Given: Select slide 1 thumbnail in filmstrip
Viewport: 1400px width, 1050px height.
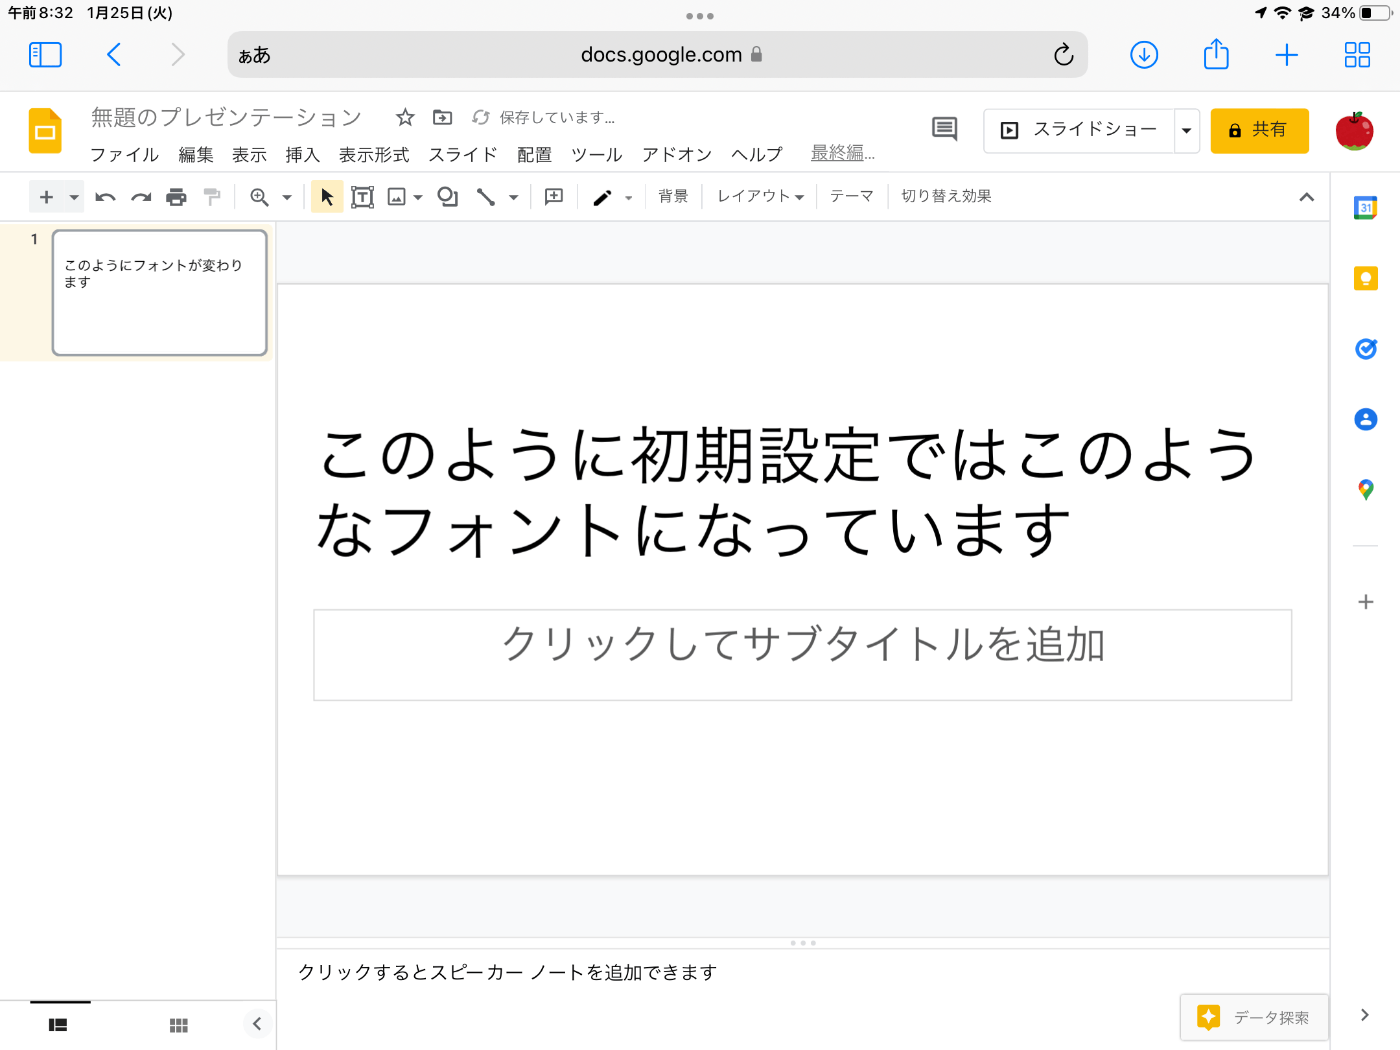Looking at the screenshot, I should tap(160, 293).
